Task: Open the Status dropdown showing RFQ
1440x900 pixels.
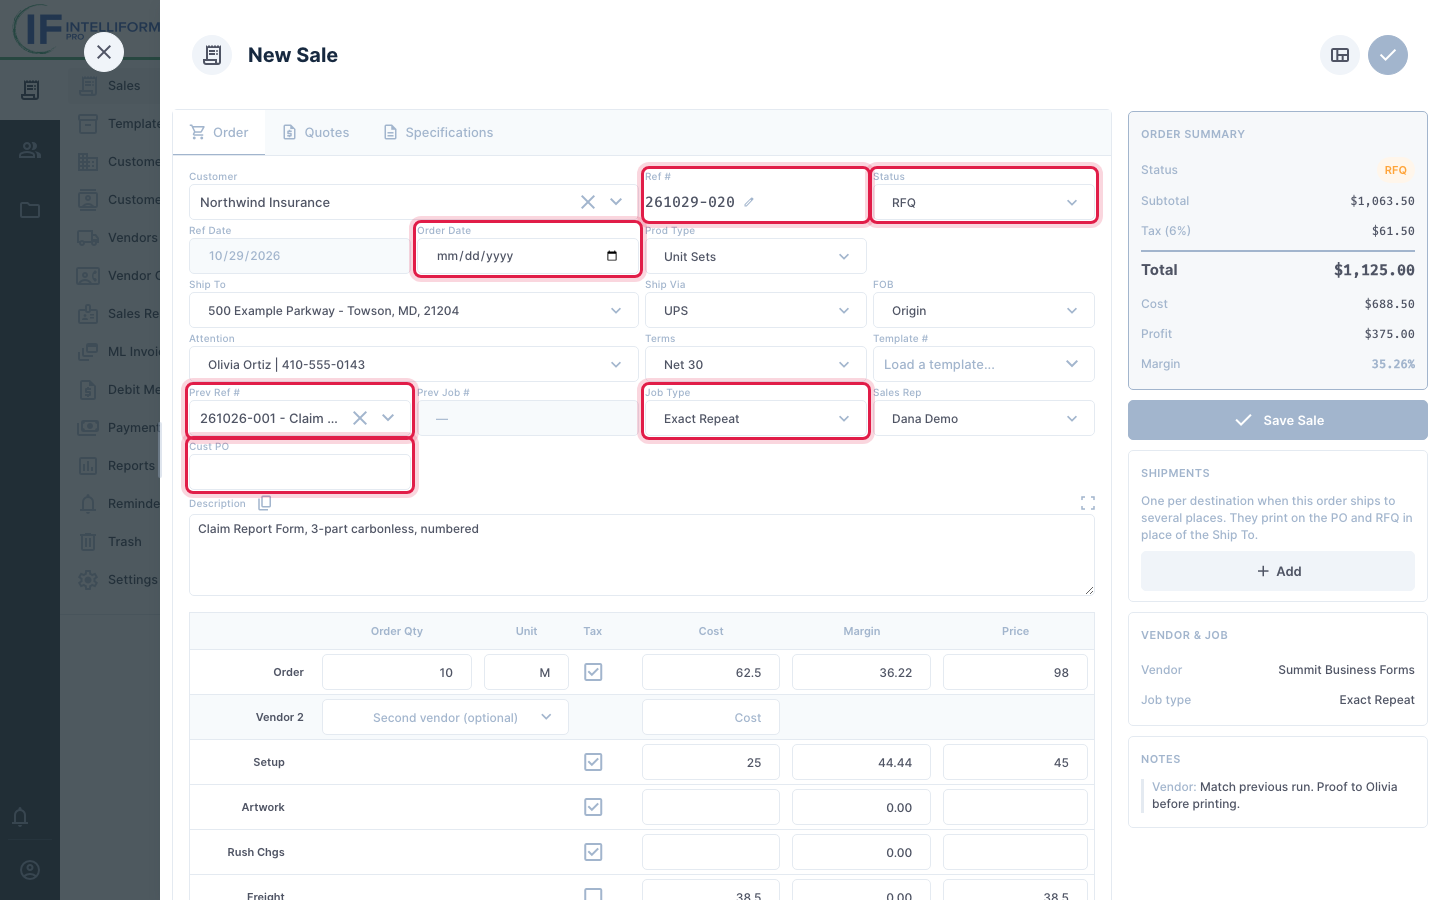Action: [984, 202]
